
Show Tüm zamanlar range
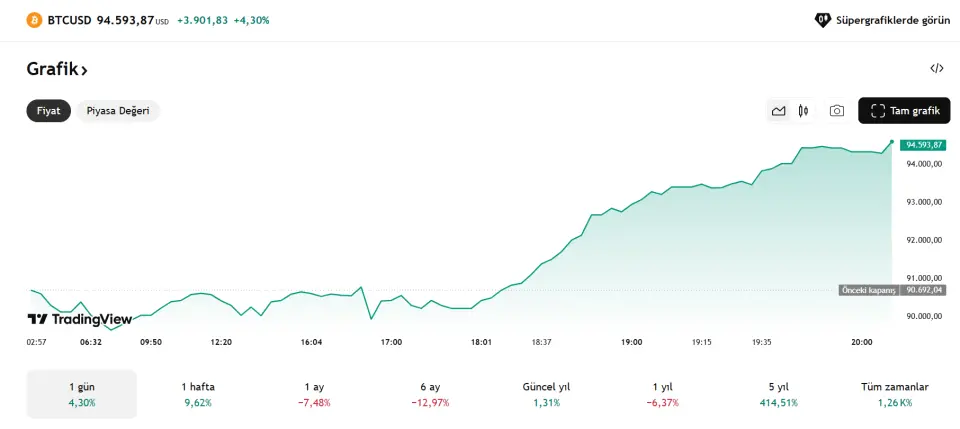[894, 394]
